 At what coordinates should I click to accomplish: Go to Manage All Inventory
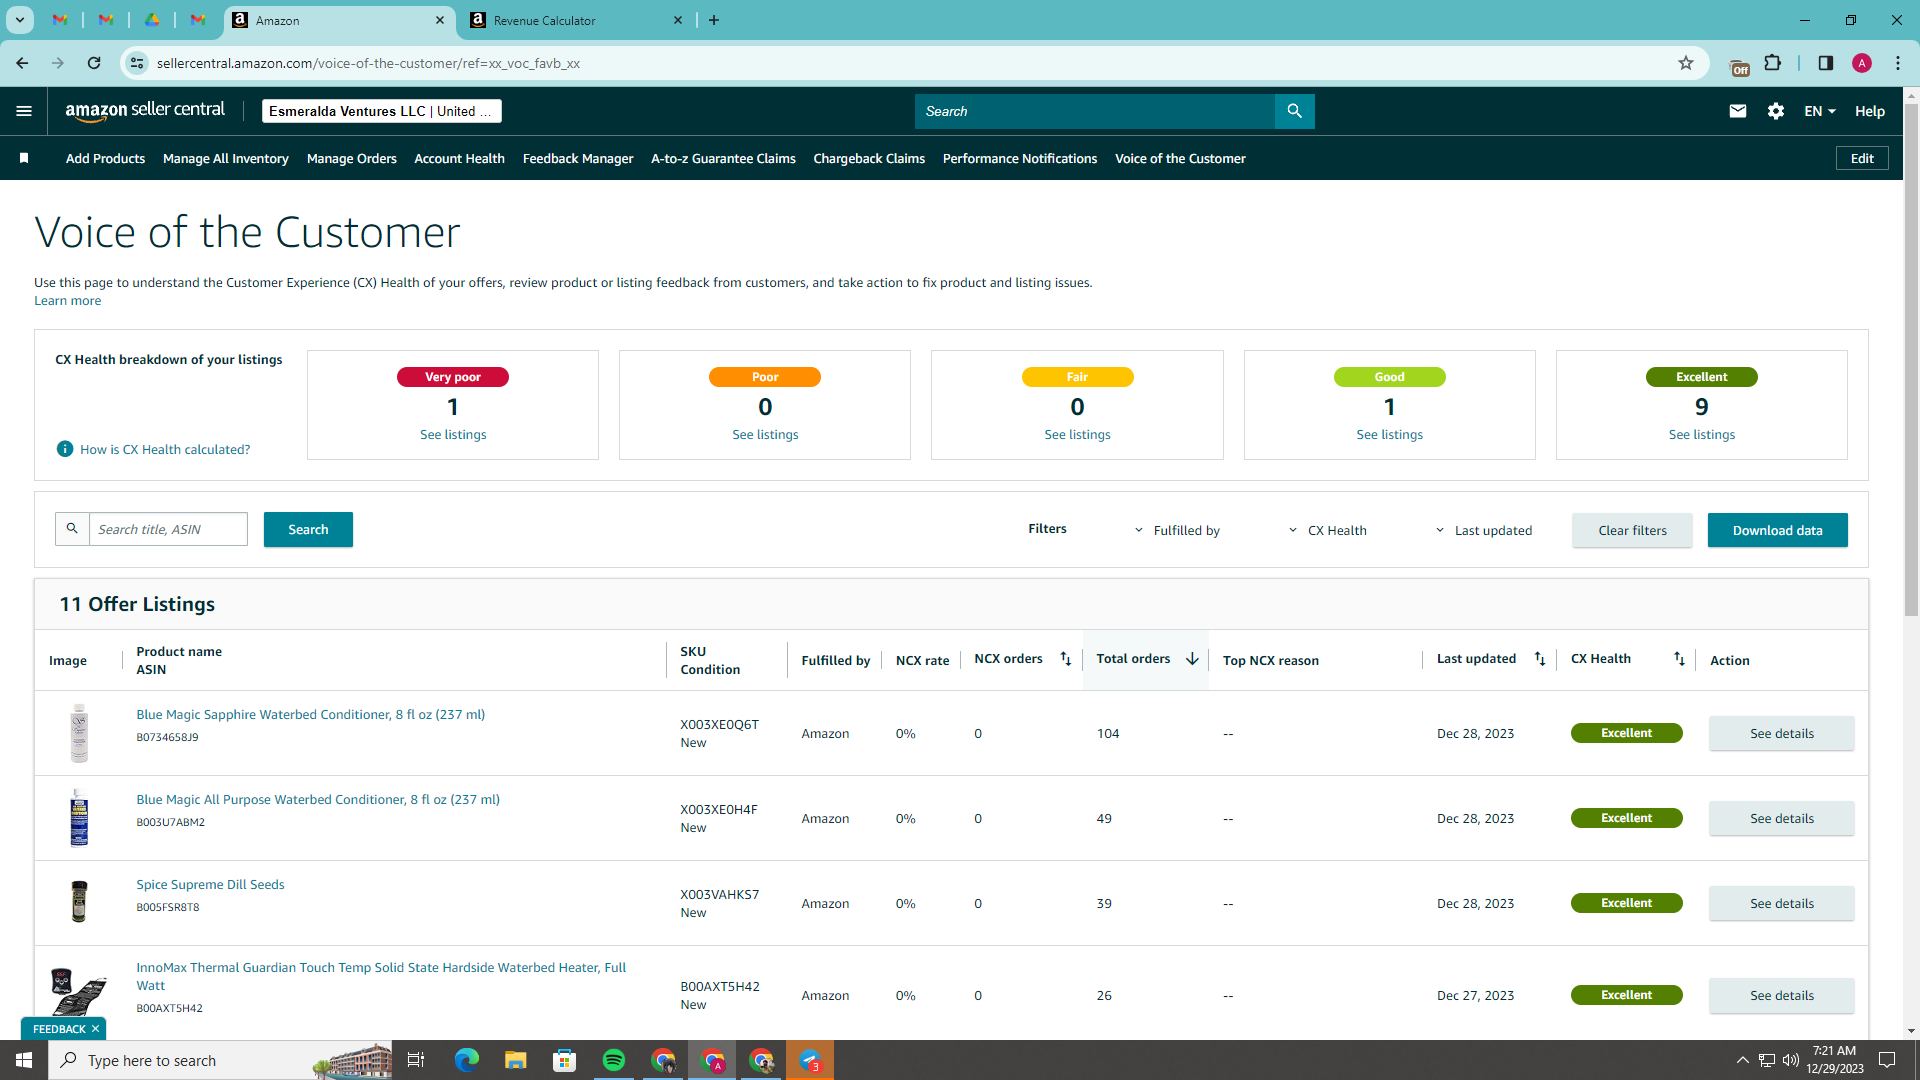tap(226, 158)
